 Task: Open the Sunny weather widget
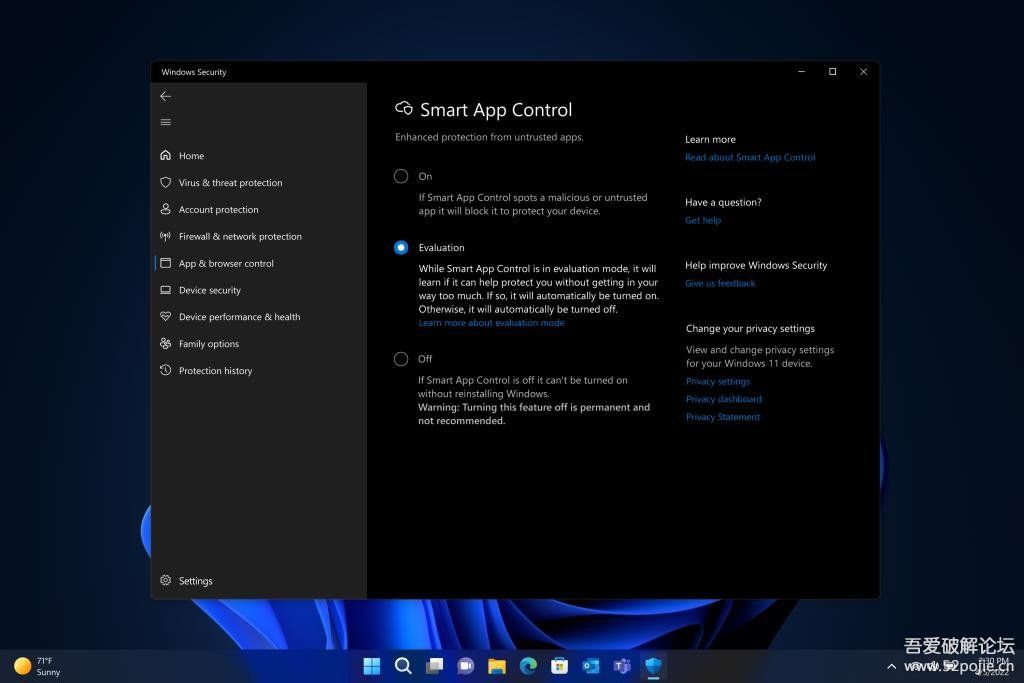click(38, 666)
